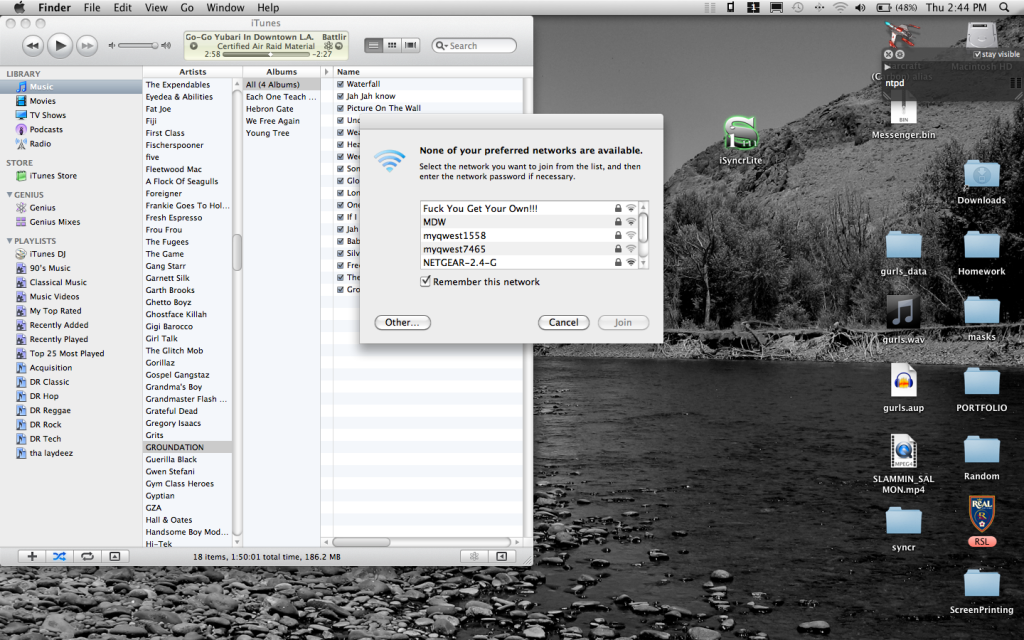Open the search field magnifier dropdown
1024x640 pixels.
[442, 46]
